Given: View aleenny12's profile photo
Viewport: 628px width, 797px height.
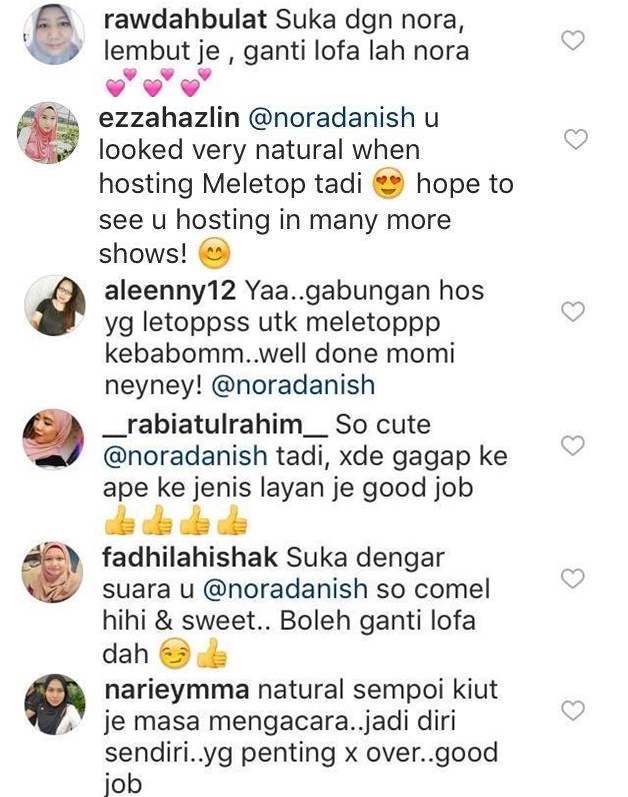Looking at the screenshot, I should click(55, 305).
